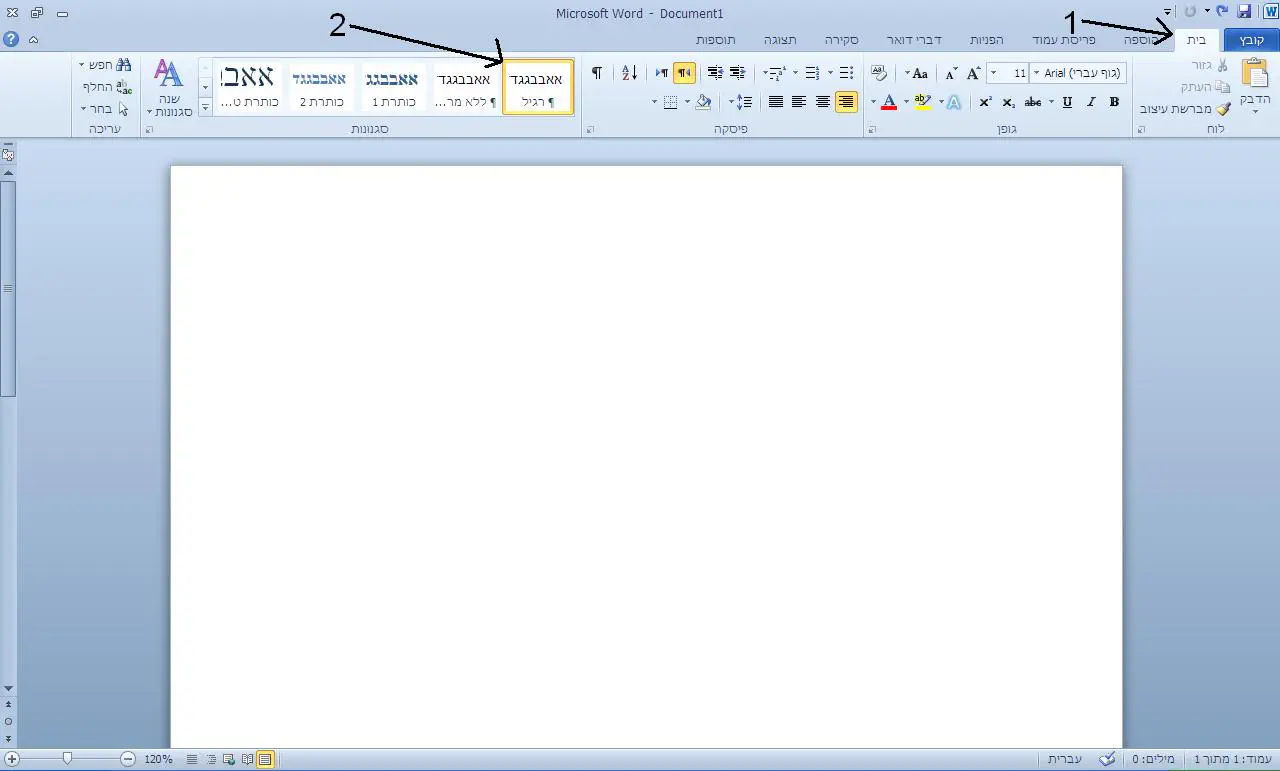1280x771 pixels.
Task: Click the Clear Formatting icon
Action: click(879, 73)
